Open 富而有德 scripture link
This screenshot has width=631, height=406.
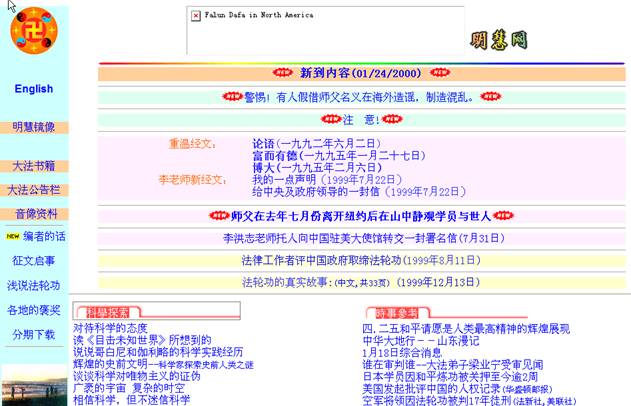click(339, 156)
